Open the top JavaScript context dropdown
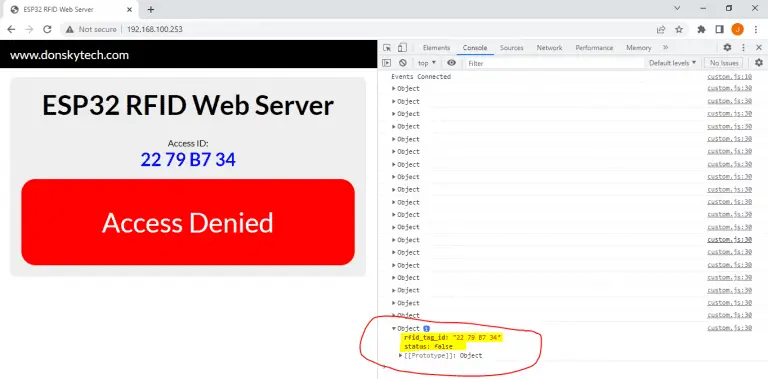The image size is (768, 379). click(427, 63)
